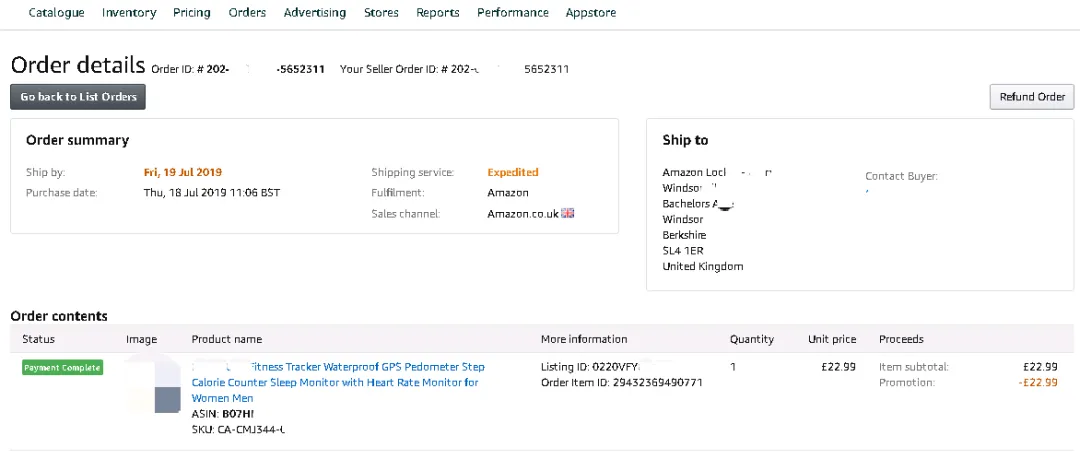Select the Expedited shipping service value
This screenshot has height=471, width=1080.
pos(512,172)
